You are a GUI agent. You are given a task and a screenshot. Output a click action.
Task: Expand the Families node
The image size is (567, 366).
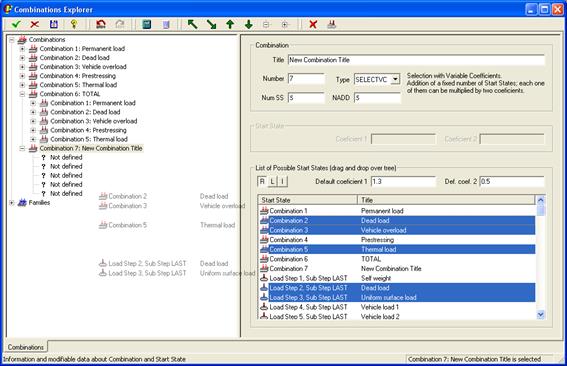[x=12, y=203]
